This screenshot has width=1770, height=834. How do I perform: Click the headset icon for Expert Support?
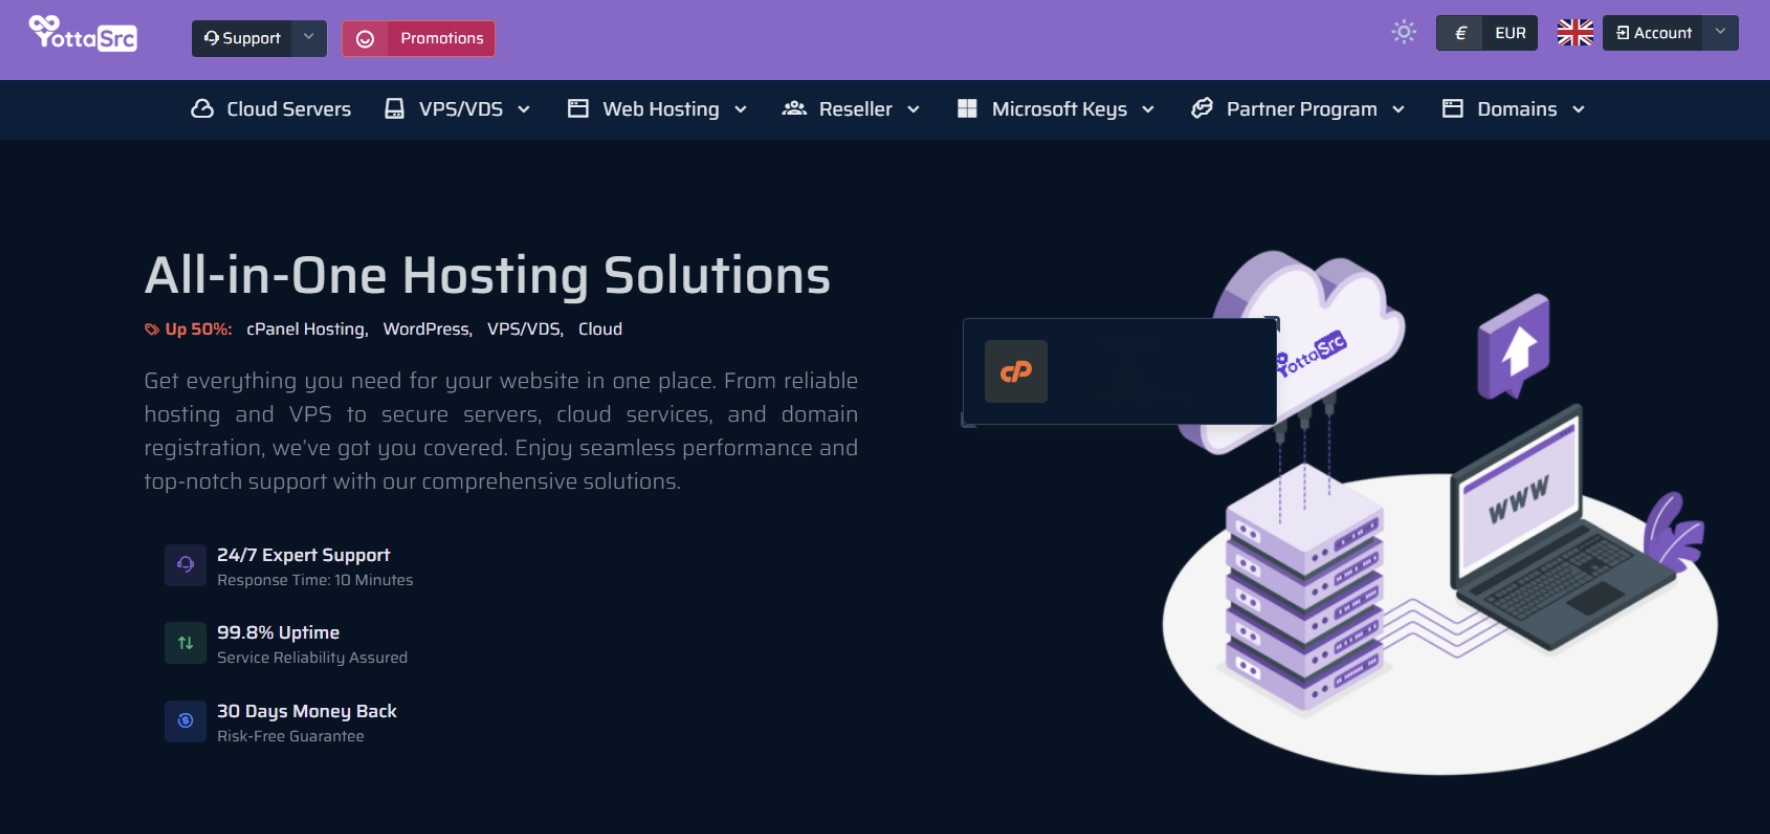pos(185,565)
